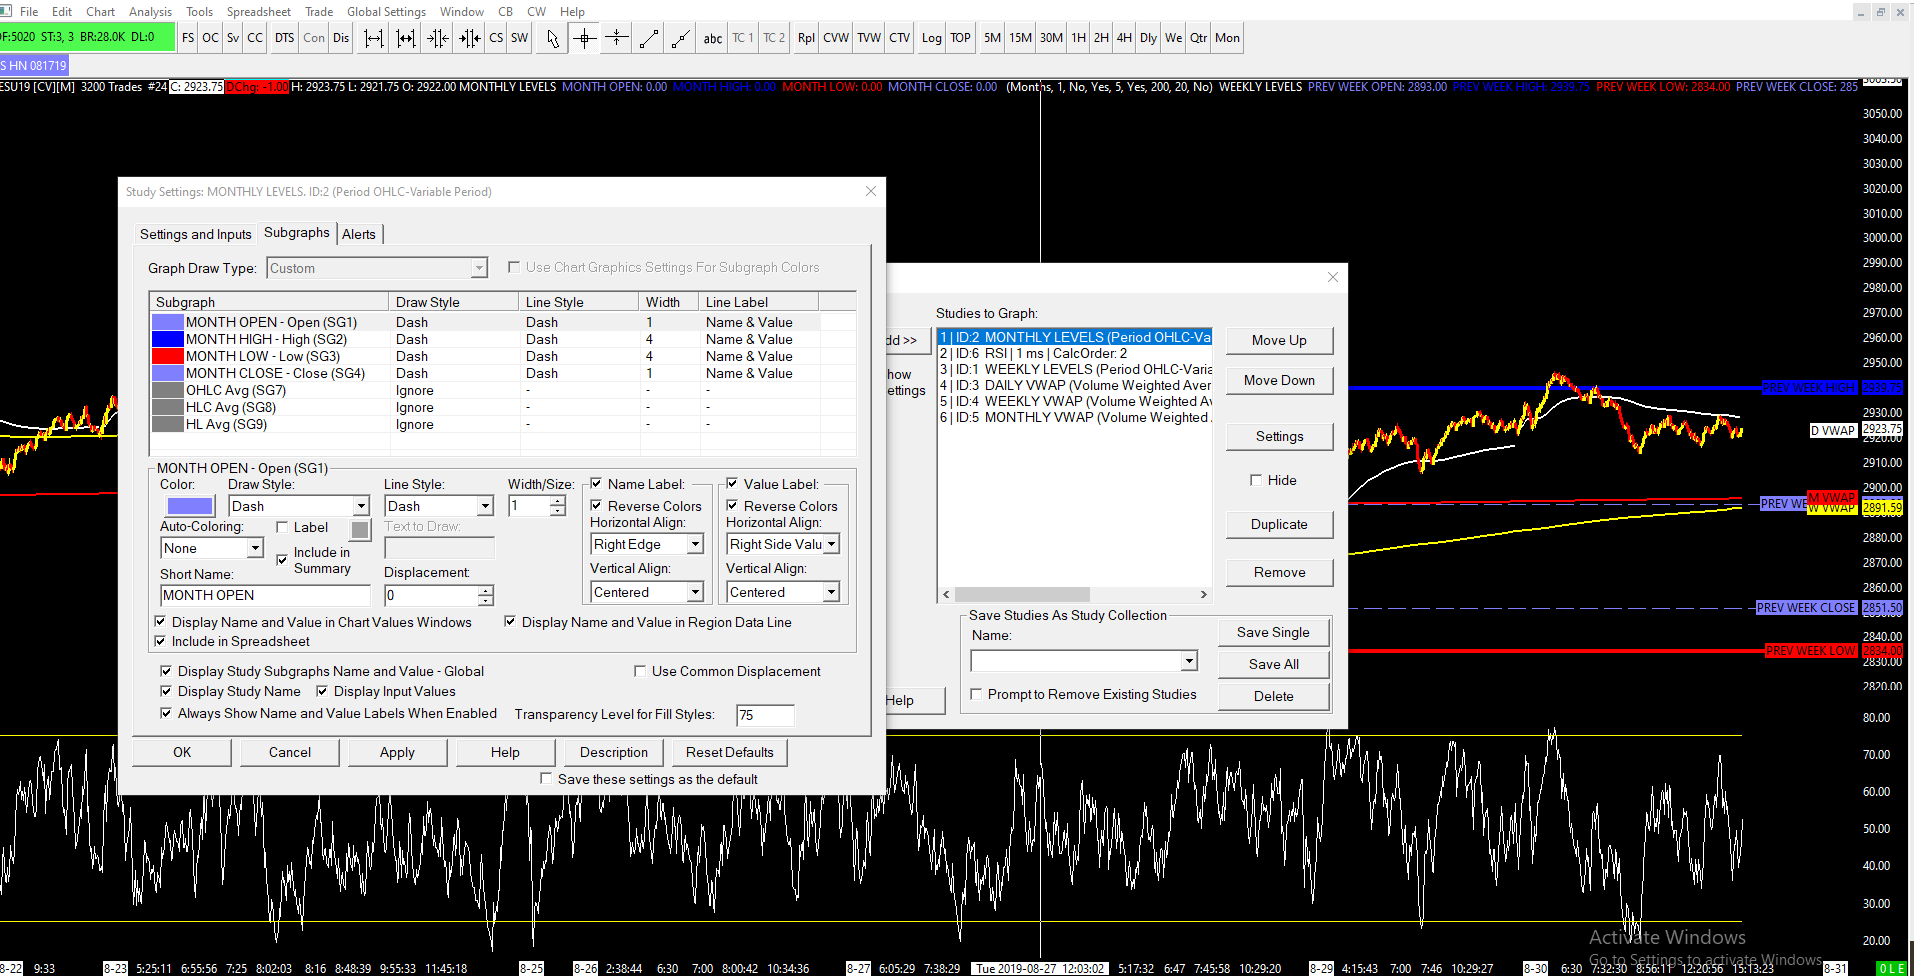Switch to Settings and Inputs tab
1914x976 pixels.
(x=196, y=234)
